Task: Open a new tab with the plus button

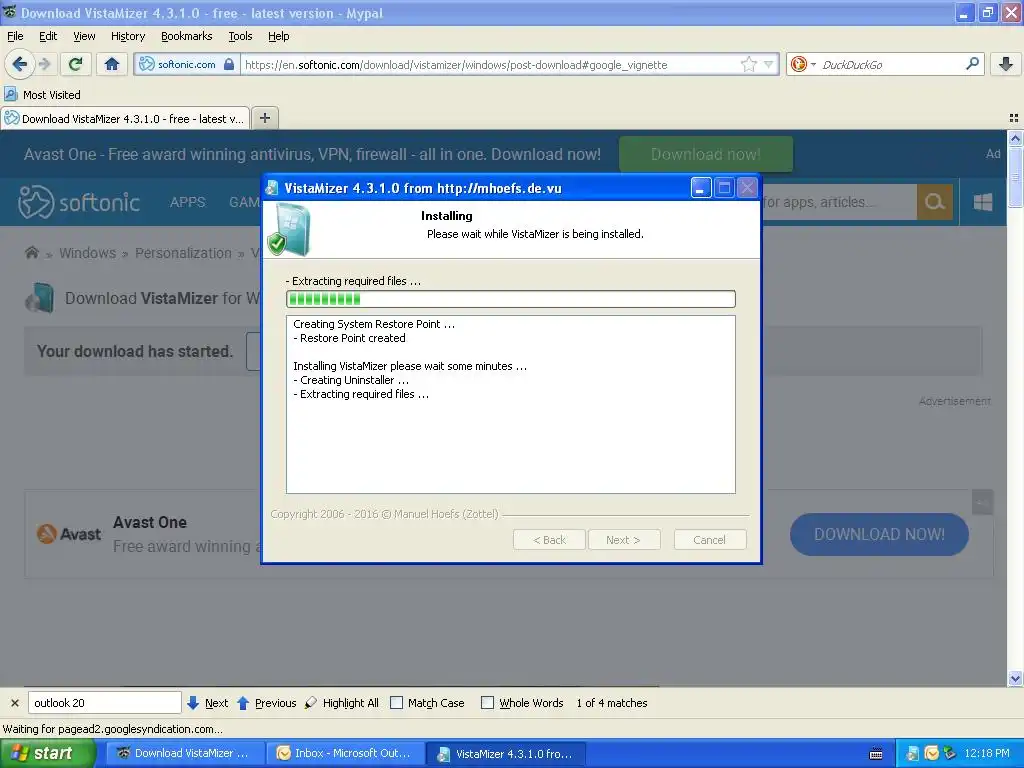Action: [x=264, y=118]
